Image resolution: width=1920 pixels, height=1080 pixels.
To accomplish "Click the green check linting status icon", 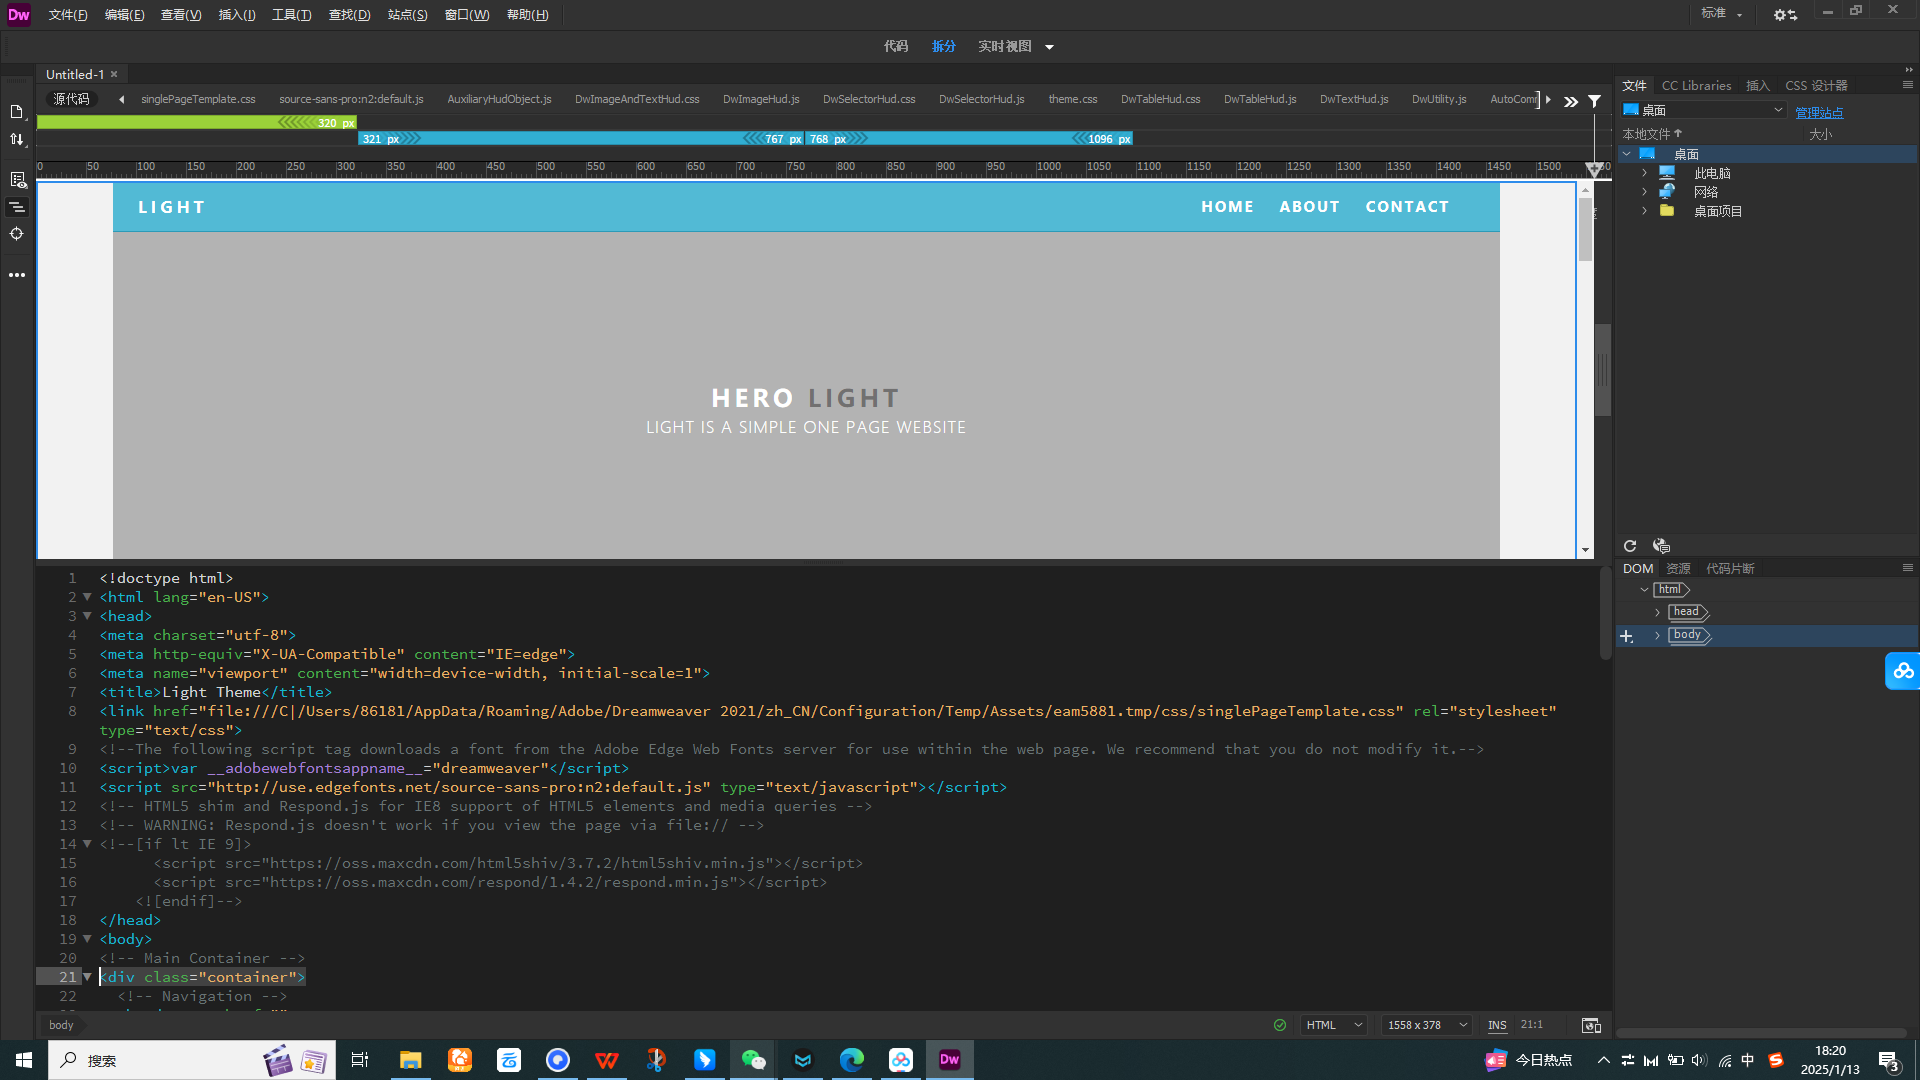I will pos(1280,1025).
